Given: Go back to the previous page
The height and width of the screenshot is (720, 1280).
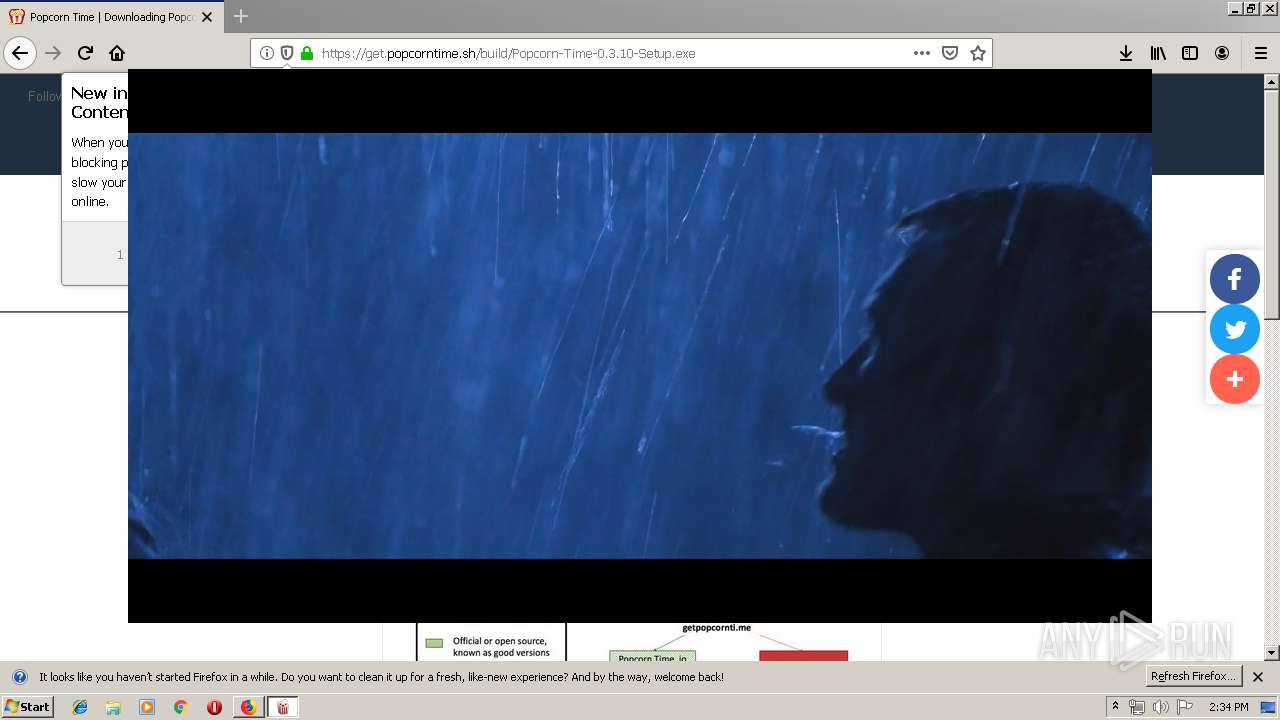Looking at the screenshot, I should [20, 53].
